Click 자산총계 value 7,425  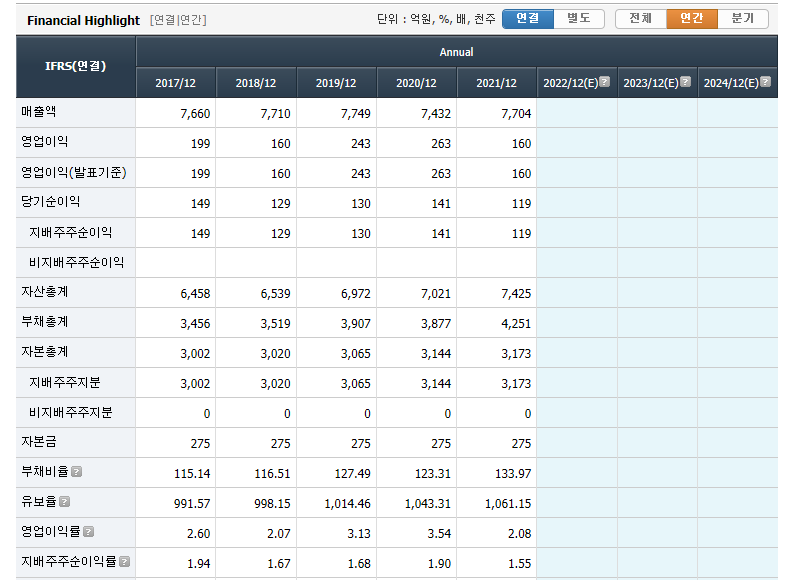[x=516, y=294]
